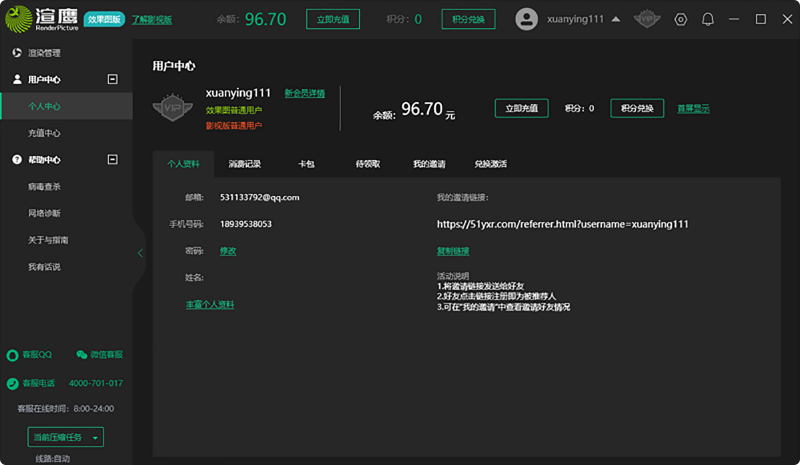Collapse the sidebar with the arrow handle
The height and width of the screenshot is (465, 800).
140,253
